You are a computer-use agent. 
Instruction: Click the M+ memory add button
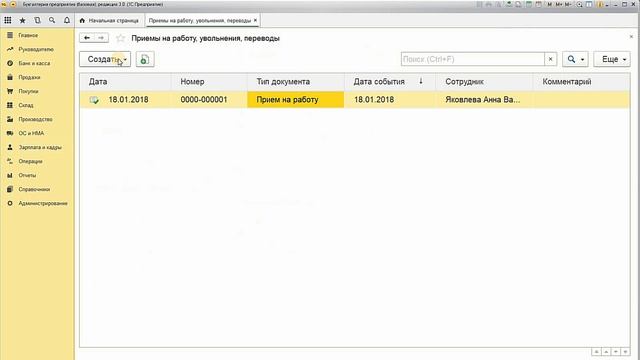tap(559, 4)
